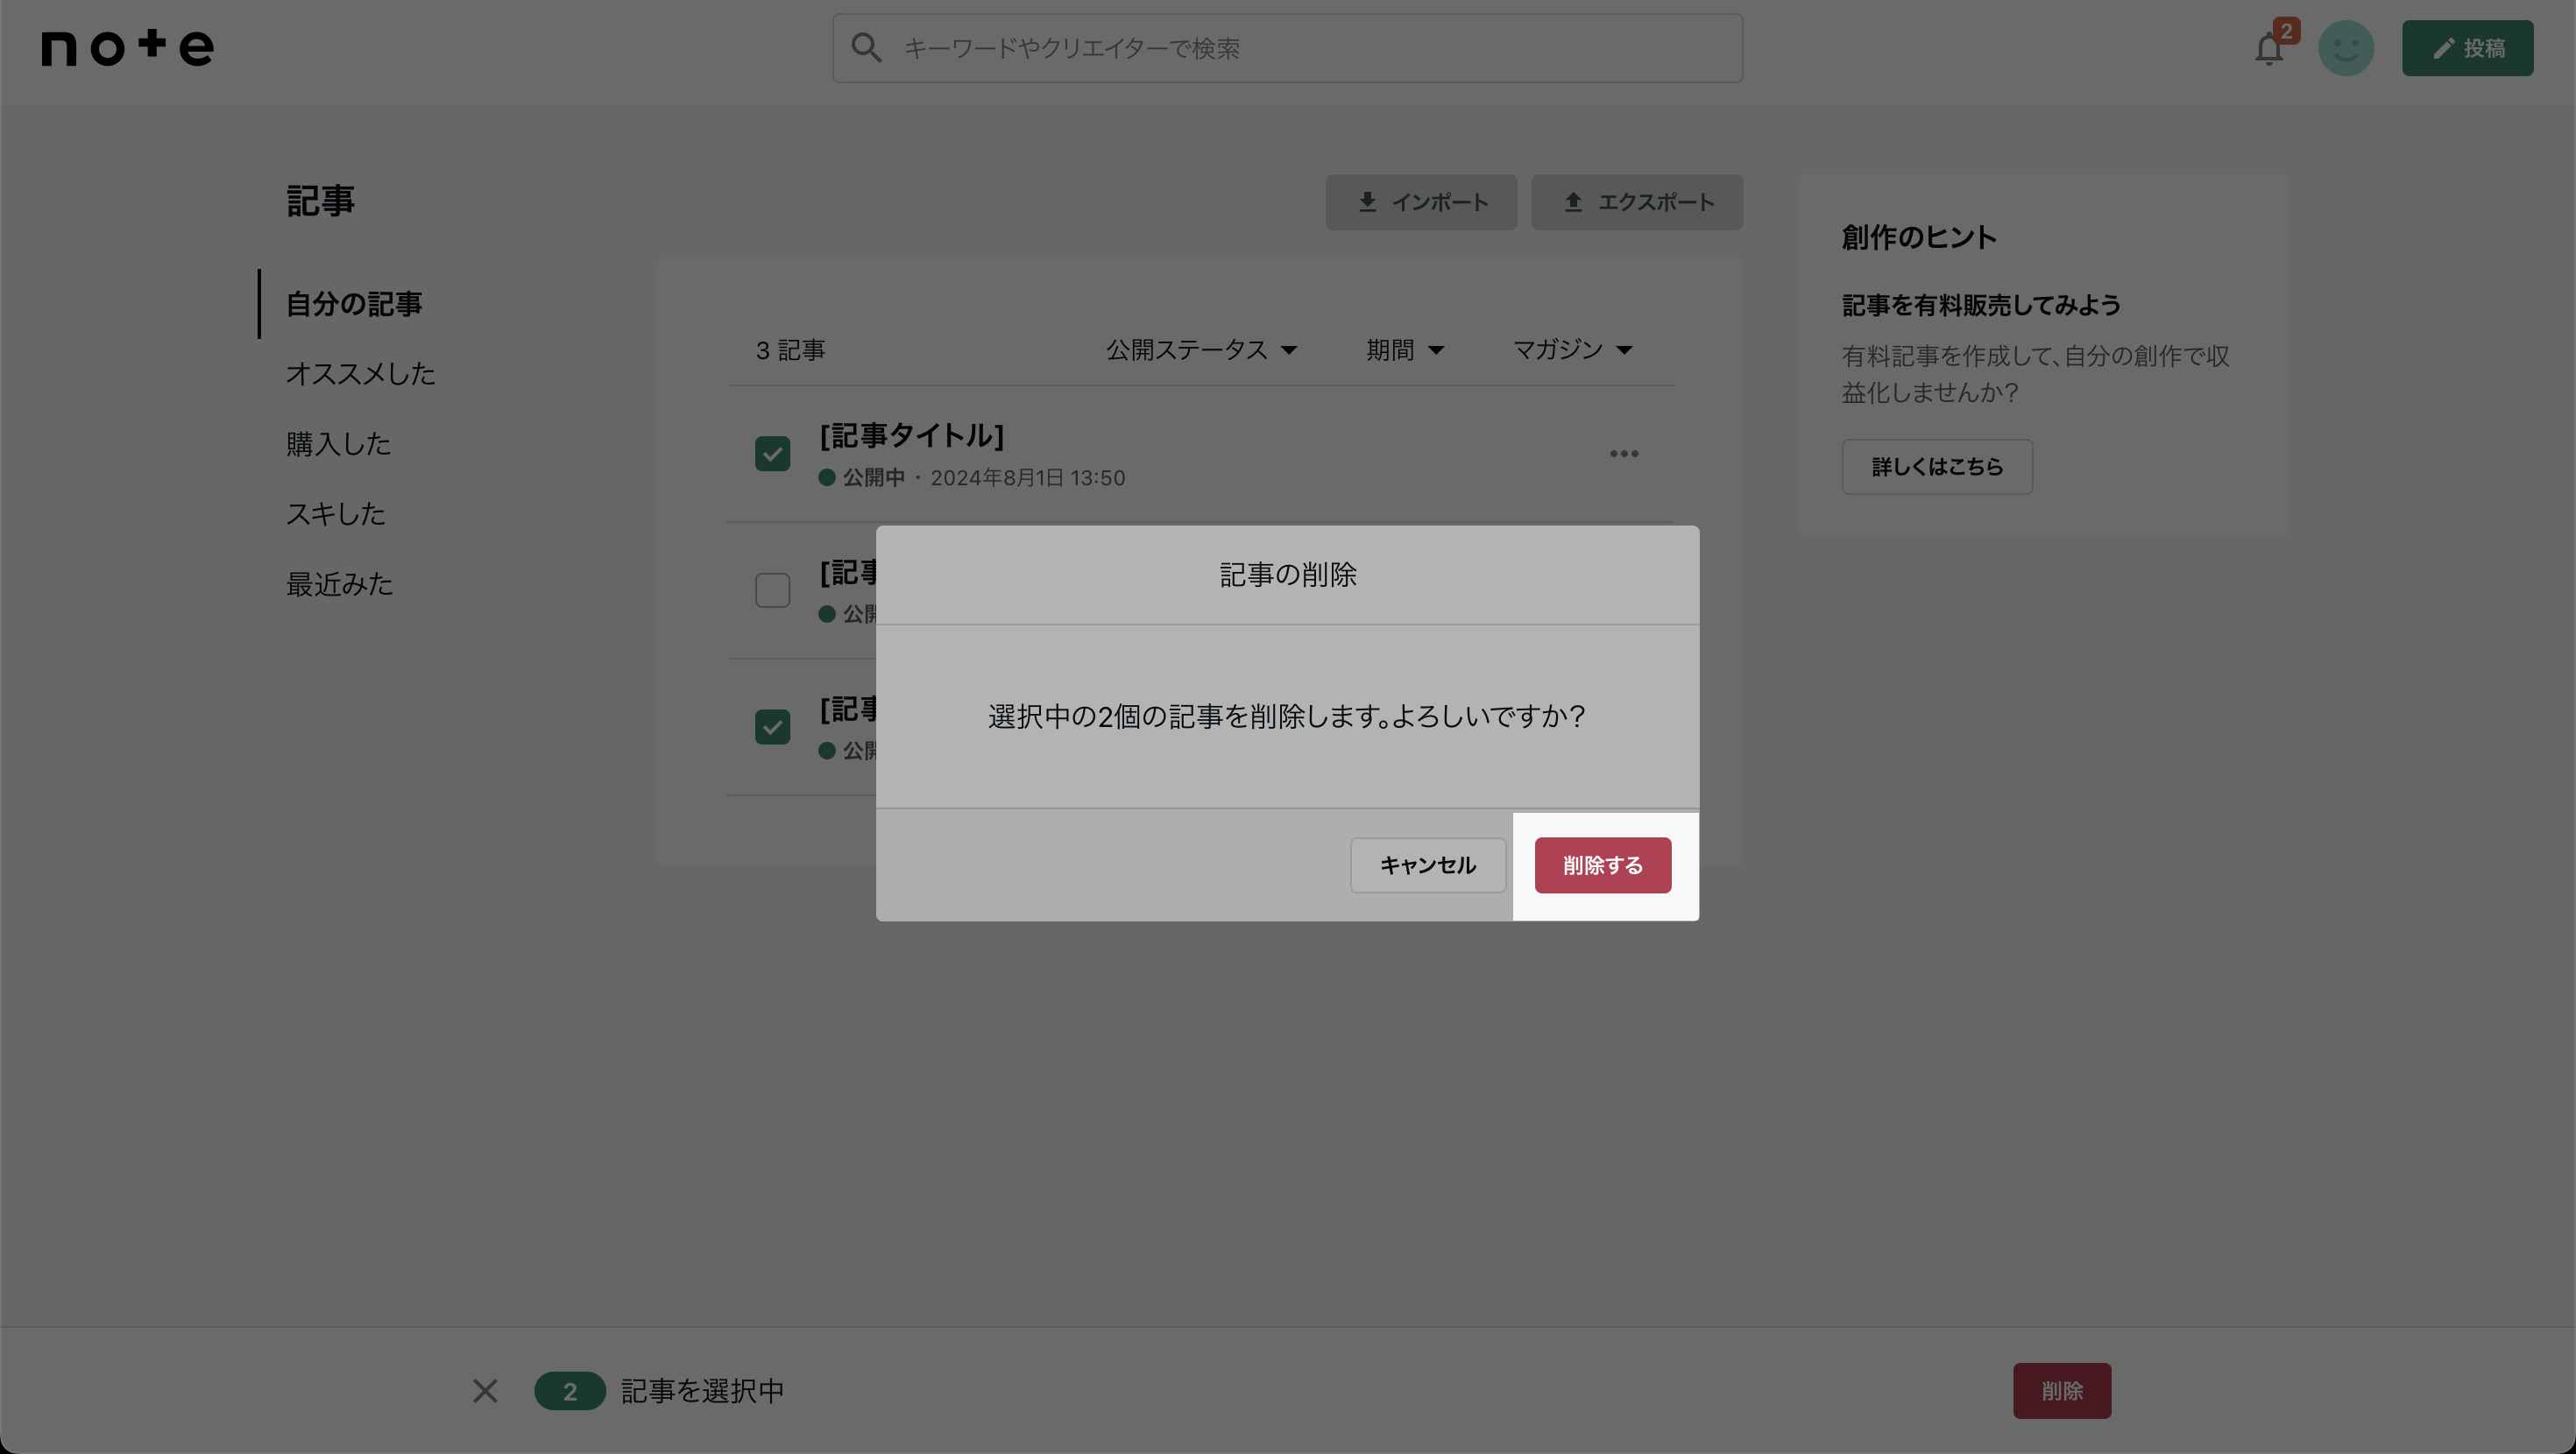This screenshot has width=2576, height=1454.
Task: Select 自分の記事 in sidebar
Action: 354,304
